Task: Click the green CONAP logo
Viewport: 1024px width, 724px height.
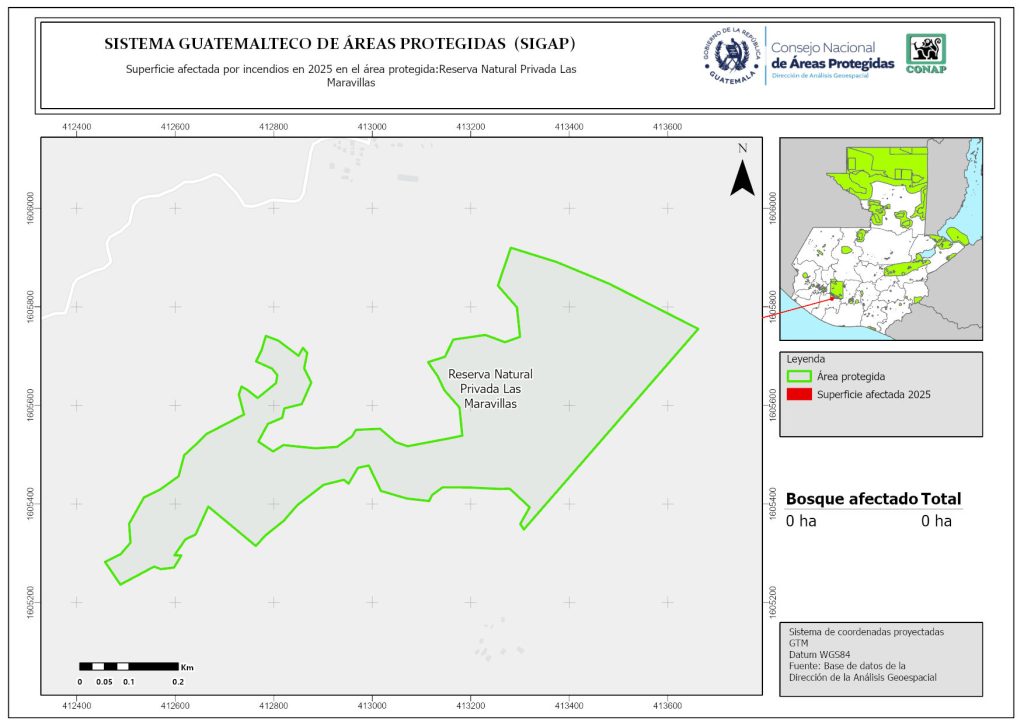Action: coord(925,54)
